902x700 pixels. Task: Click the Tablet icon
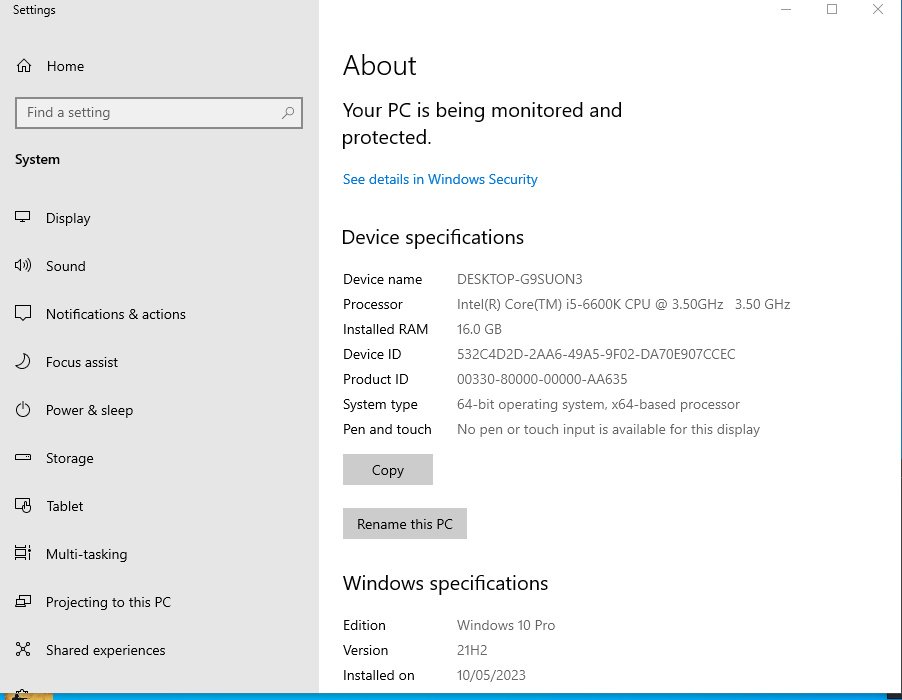pyautogui.click(x=22, y=506)
